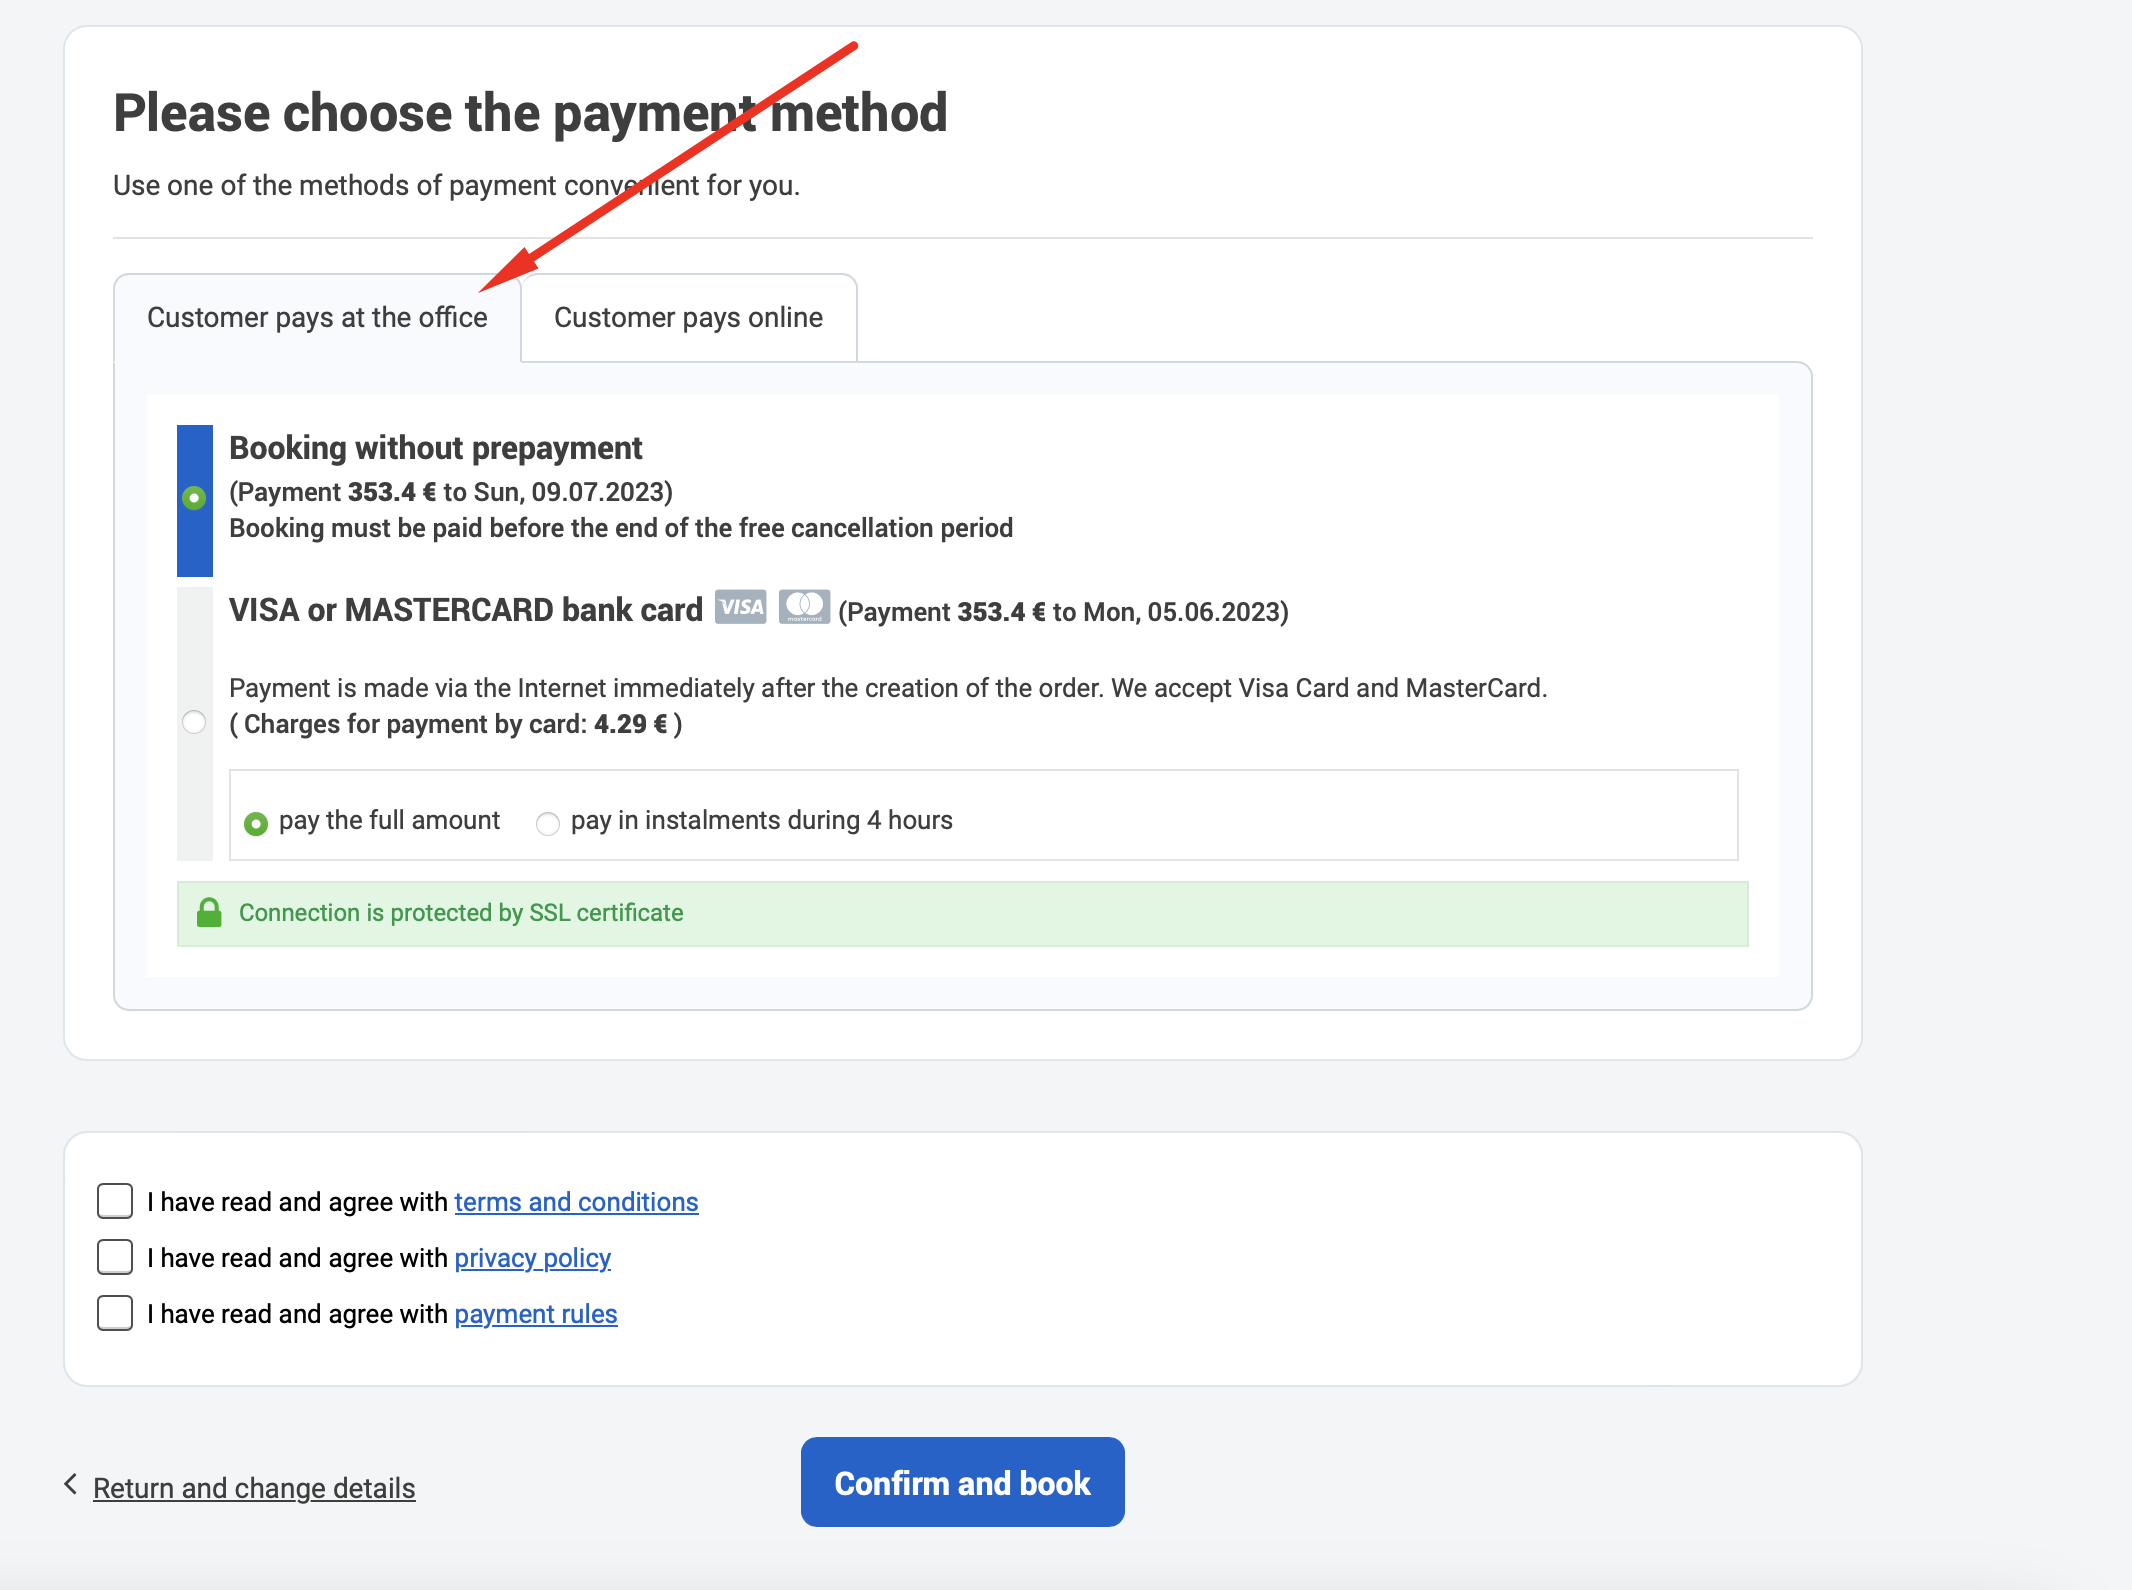Switch to Customer pays at the office tab
This screenshot has width=2132, height=1590.
click(x=317, y=318)
